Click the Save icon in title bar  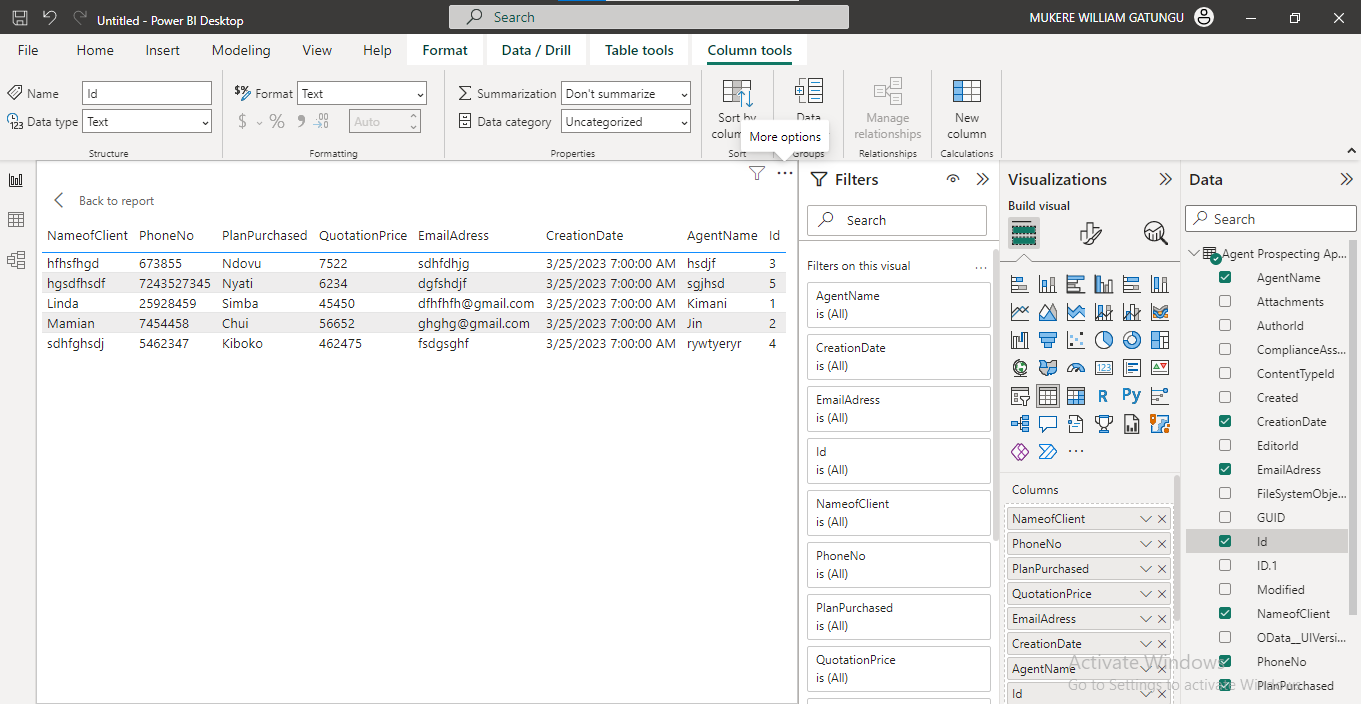[x=19, y=17]
